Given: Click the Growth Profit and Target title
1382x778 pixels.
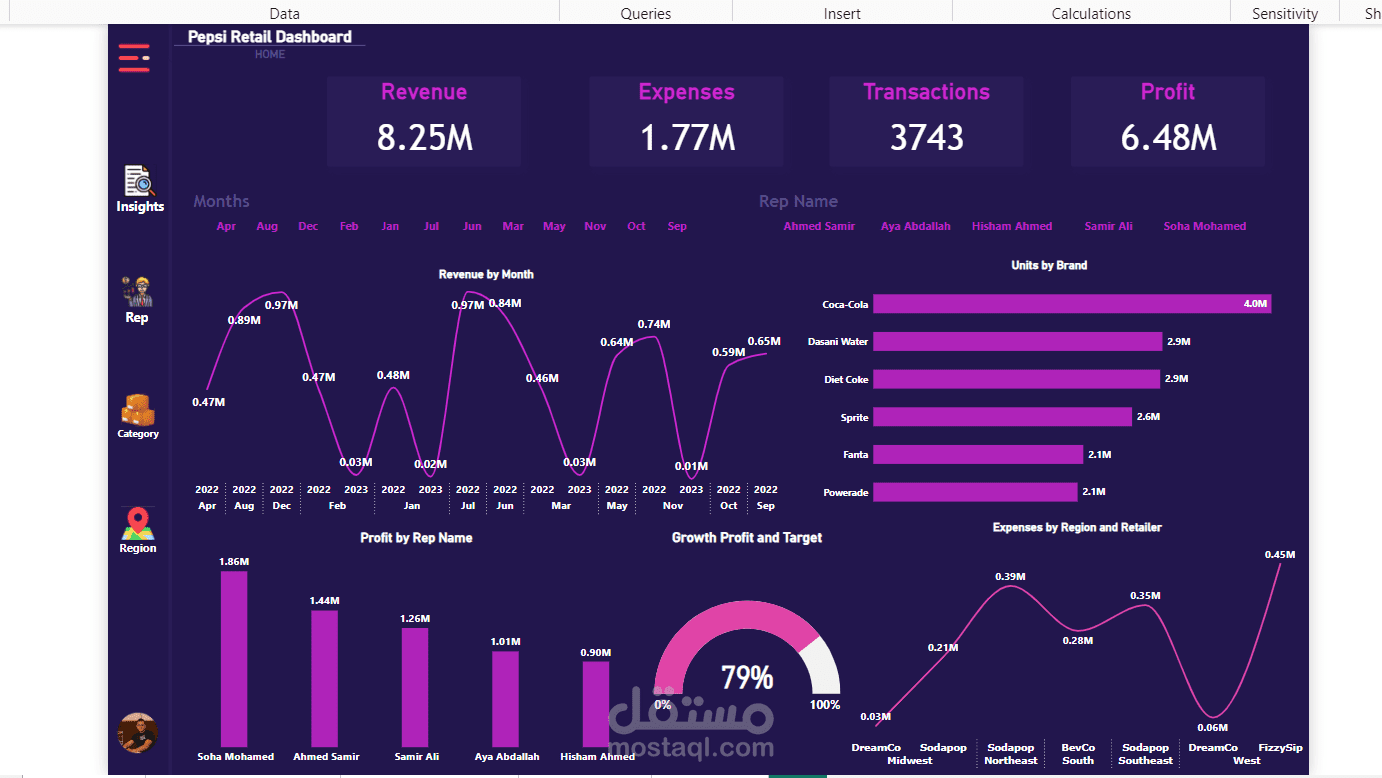Looking at the screenshot, I should point(747,538).
